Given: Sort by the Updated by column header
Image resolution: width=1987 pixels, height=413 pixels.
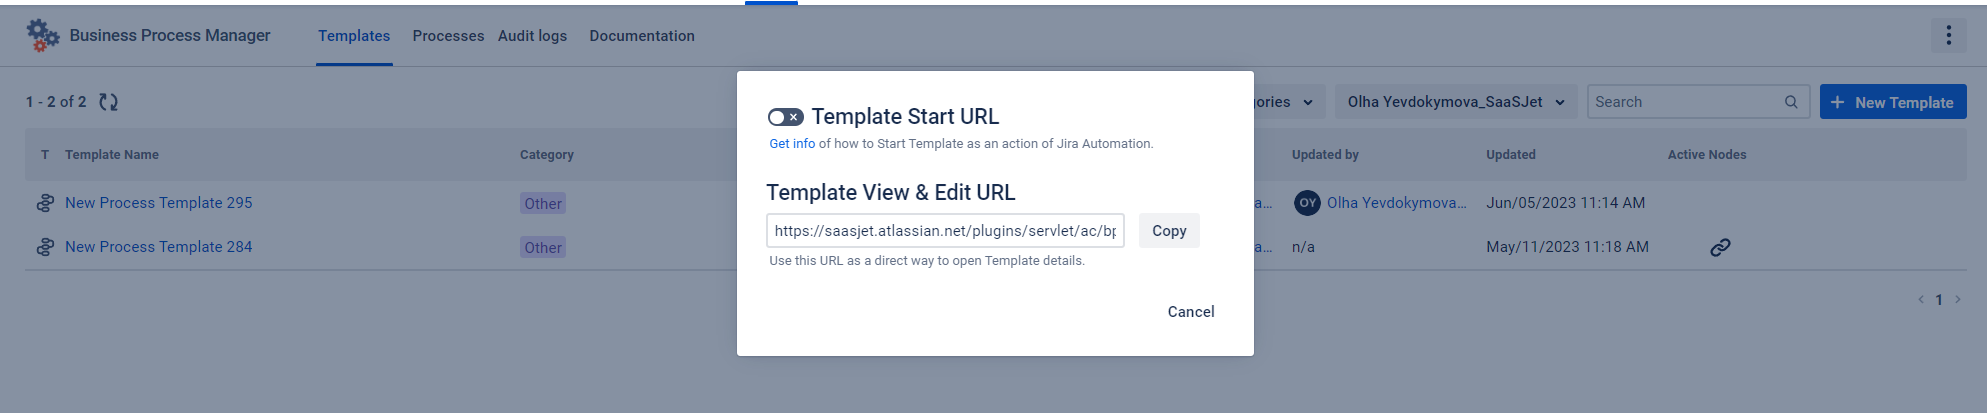Looking at the screenshot, I should (1325, 155).
